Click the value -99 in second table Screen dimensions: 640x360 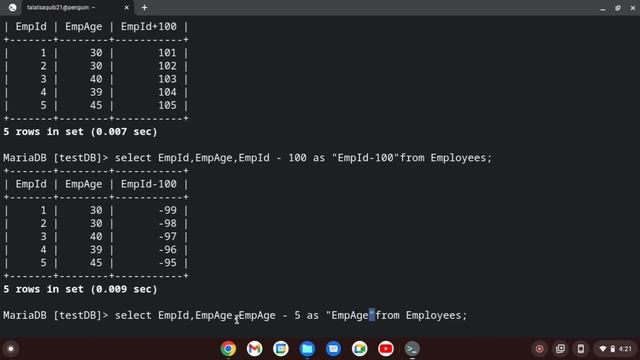(x=167, y=210)
